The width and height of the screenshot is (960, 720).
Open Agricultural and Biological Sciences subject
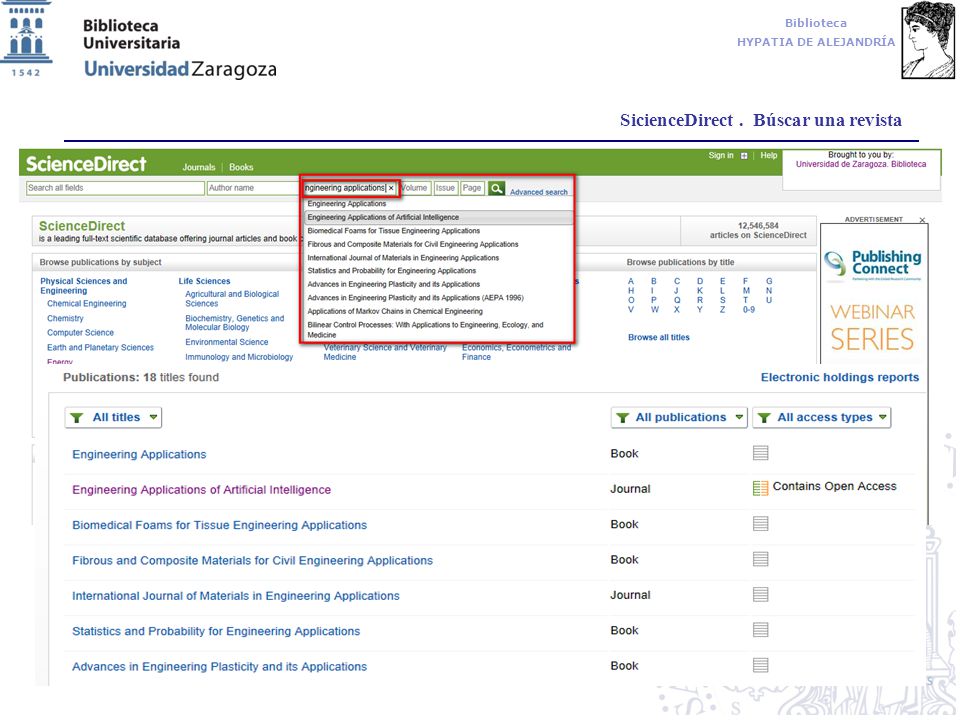click(x=232, y=299)
